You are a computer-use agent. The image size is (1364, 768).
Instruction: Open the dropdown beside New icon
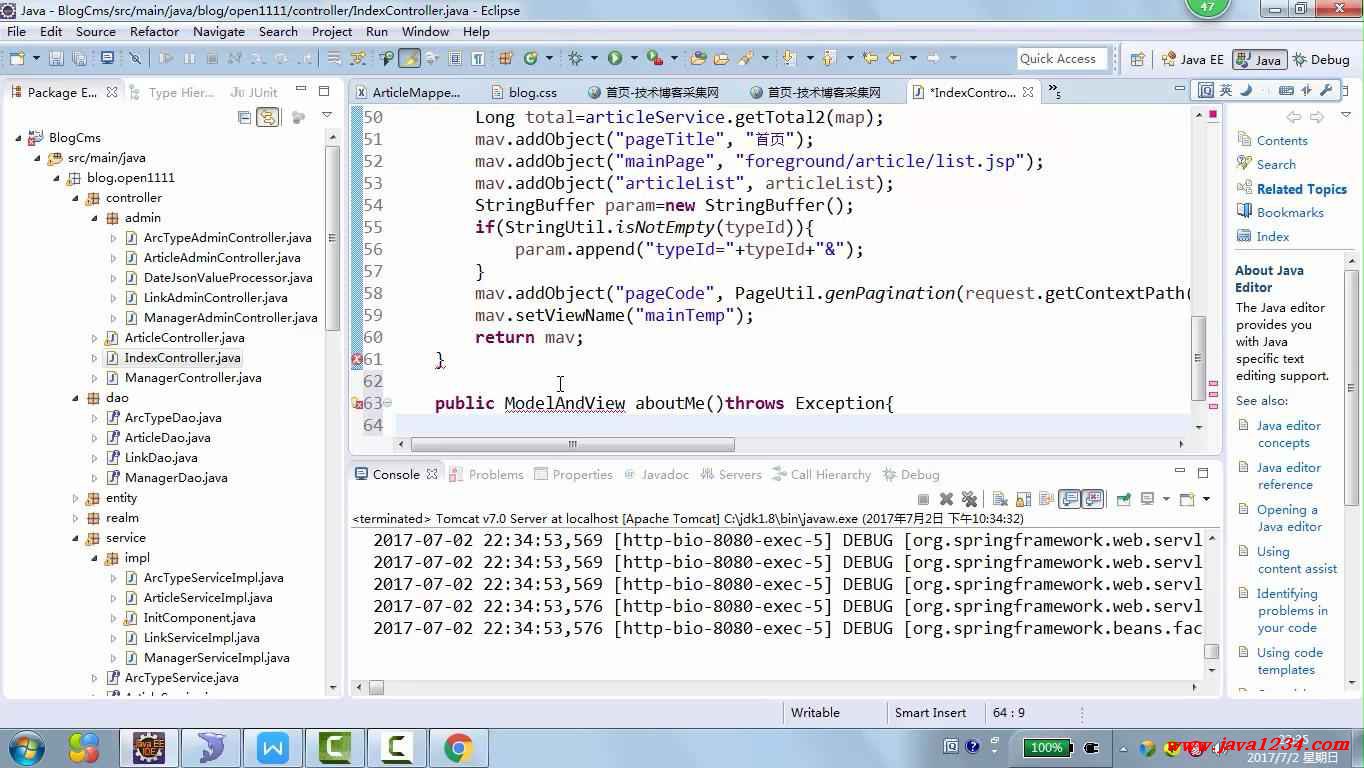(x=36, y=58)
